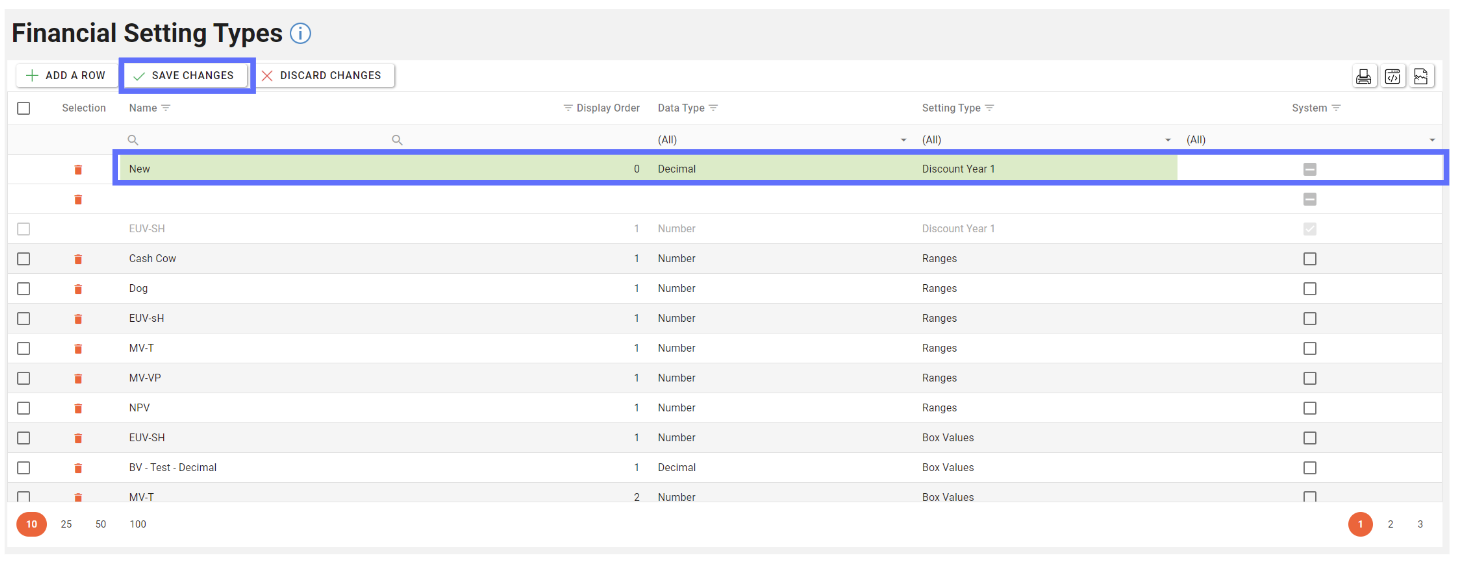Open the info icon beside the page title
This screenshot has height=563, width=1460.
(300, 34)
